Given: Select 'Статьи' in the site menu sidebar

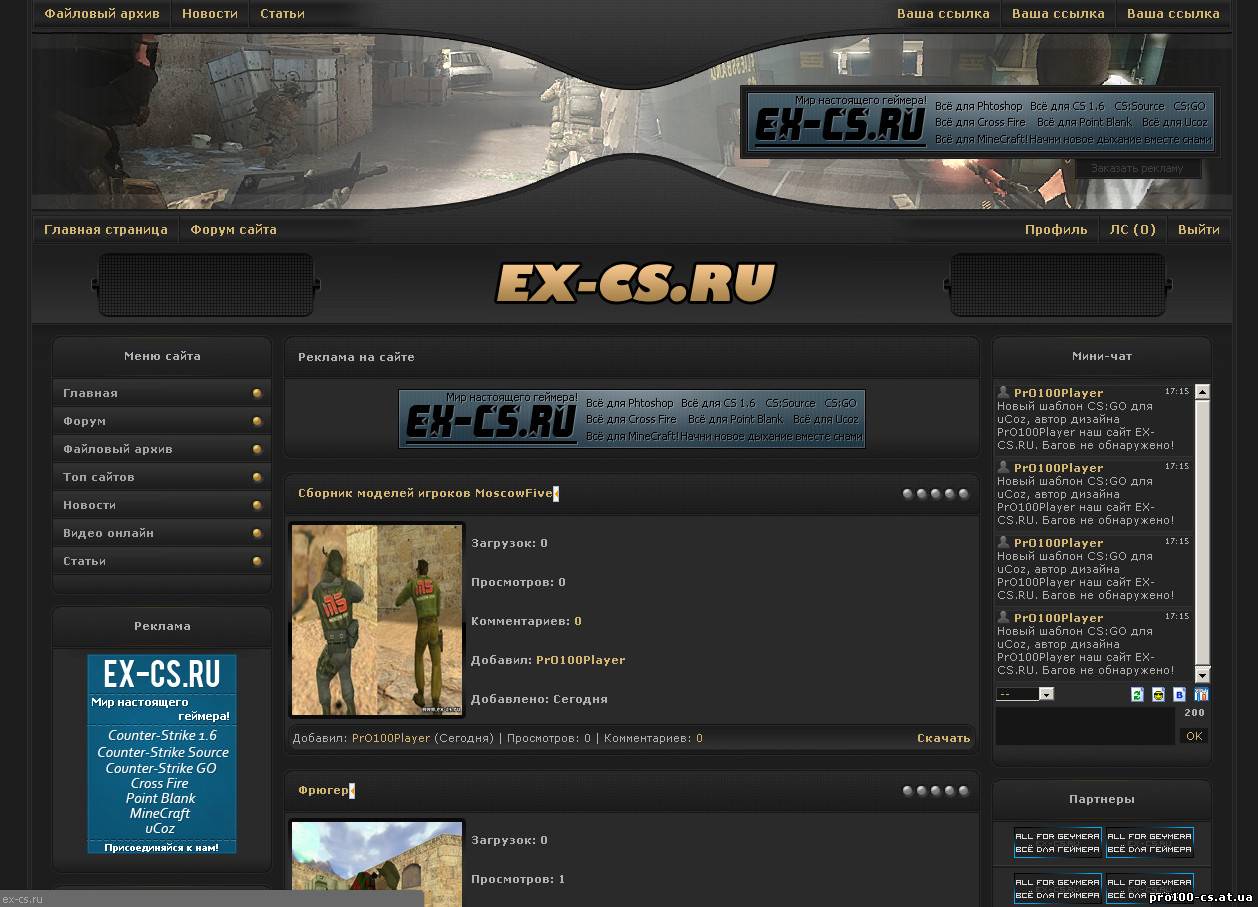Looking at the screenshot, I should pyautogui.click(x=162, y=561).
